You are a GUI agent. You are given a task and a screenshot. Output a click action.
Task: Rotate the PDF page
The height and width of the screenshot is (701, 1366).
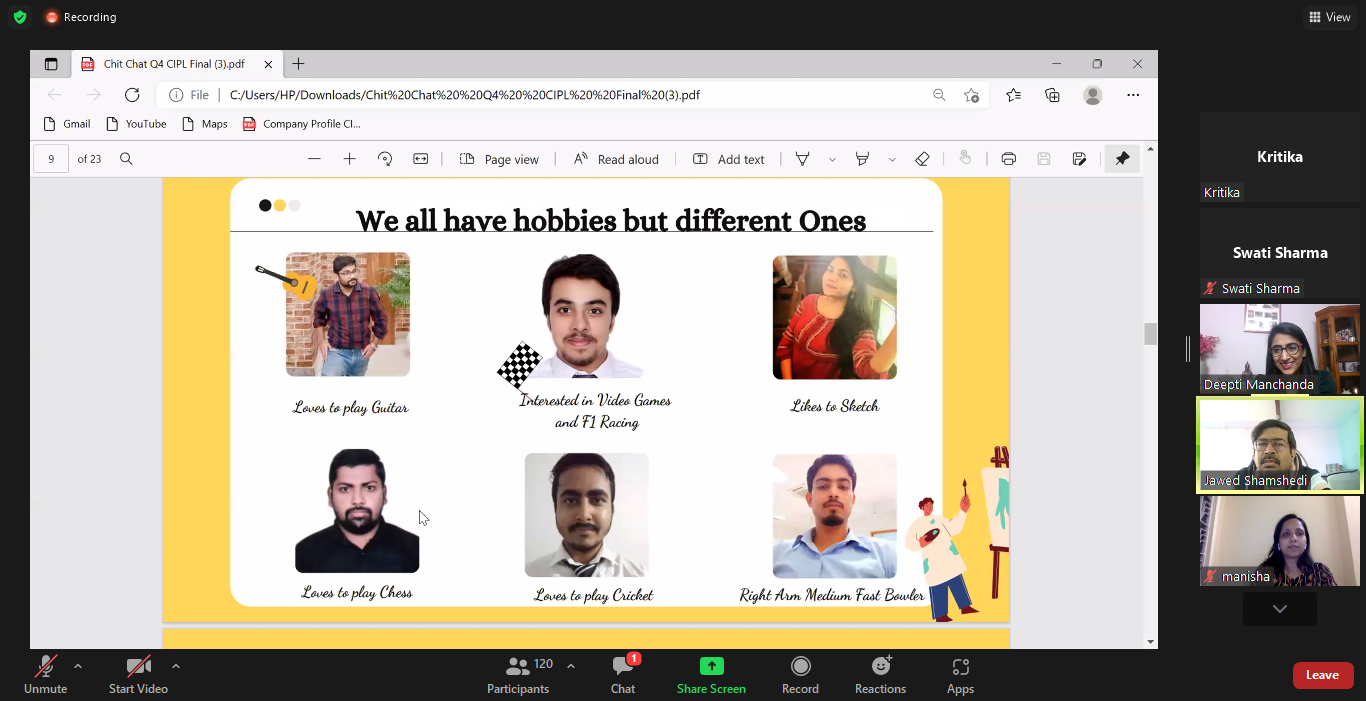click(x=385, y=159)
